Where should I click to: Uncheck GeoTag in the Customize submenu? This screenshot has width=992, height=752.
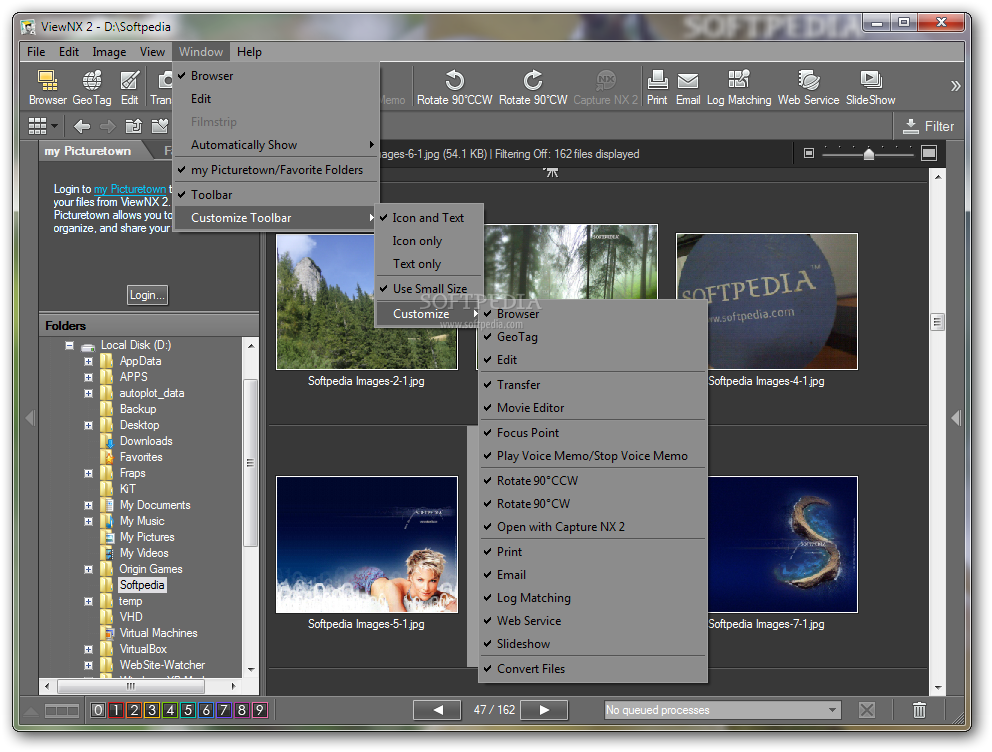tap(593, 337)
